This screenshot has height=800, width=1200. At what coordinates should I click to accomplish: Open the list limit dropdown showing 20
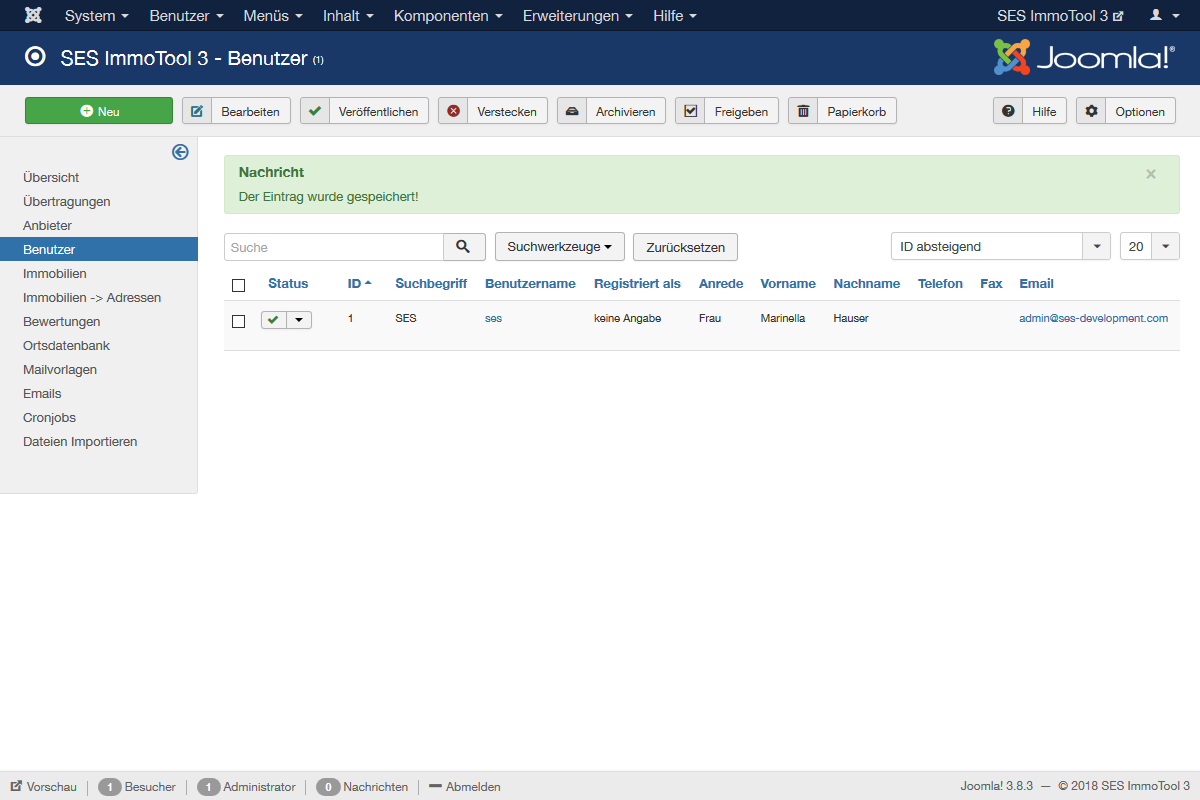[1150, 247]
